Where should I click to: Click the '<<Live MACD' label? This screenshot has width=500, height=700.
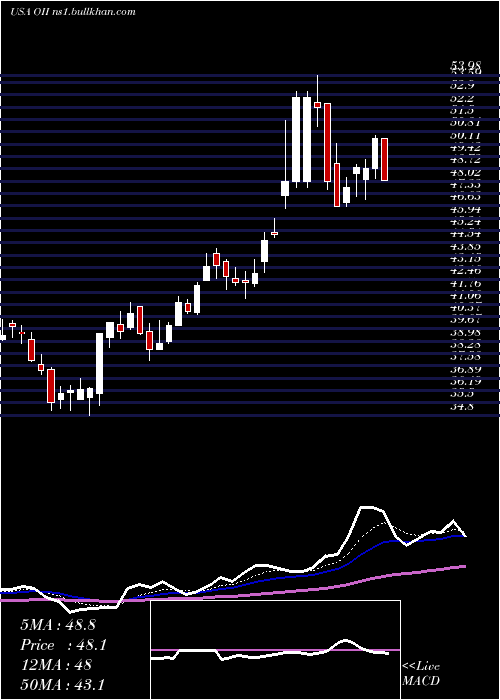[x=421, y=674]
